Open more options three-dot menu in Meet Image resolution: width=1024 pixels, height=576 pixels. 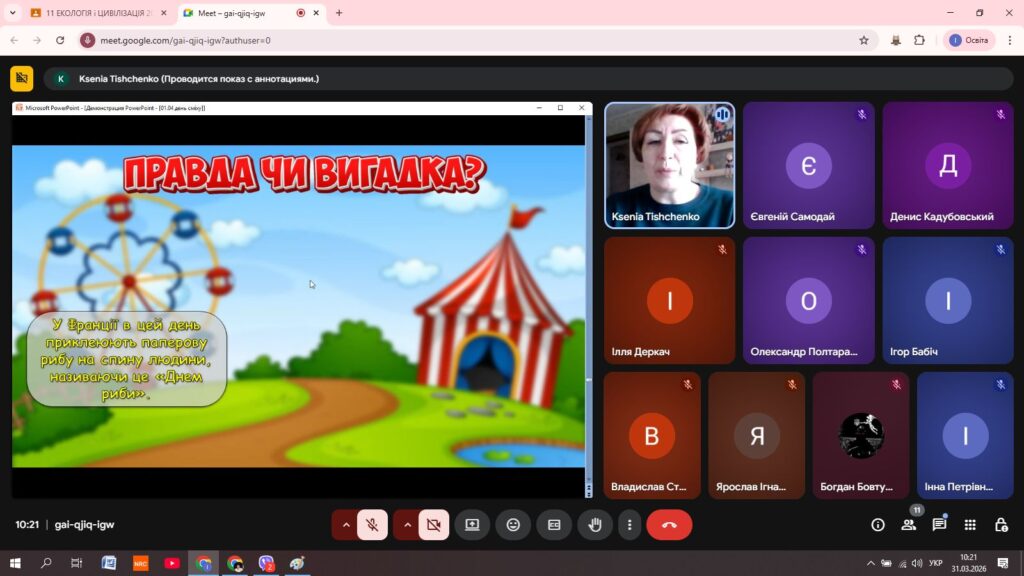[x=629, y=524]
